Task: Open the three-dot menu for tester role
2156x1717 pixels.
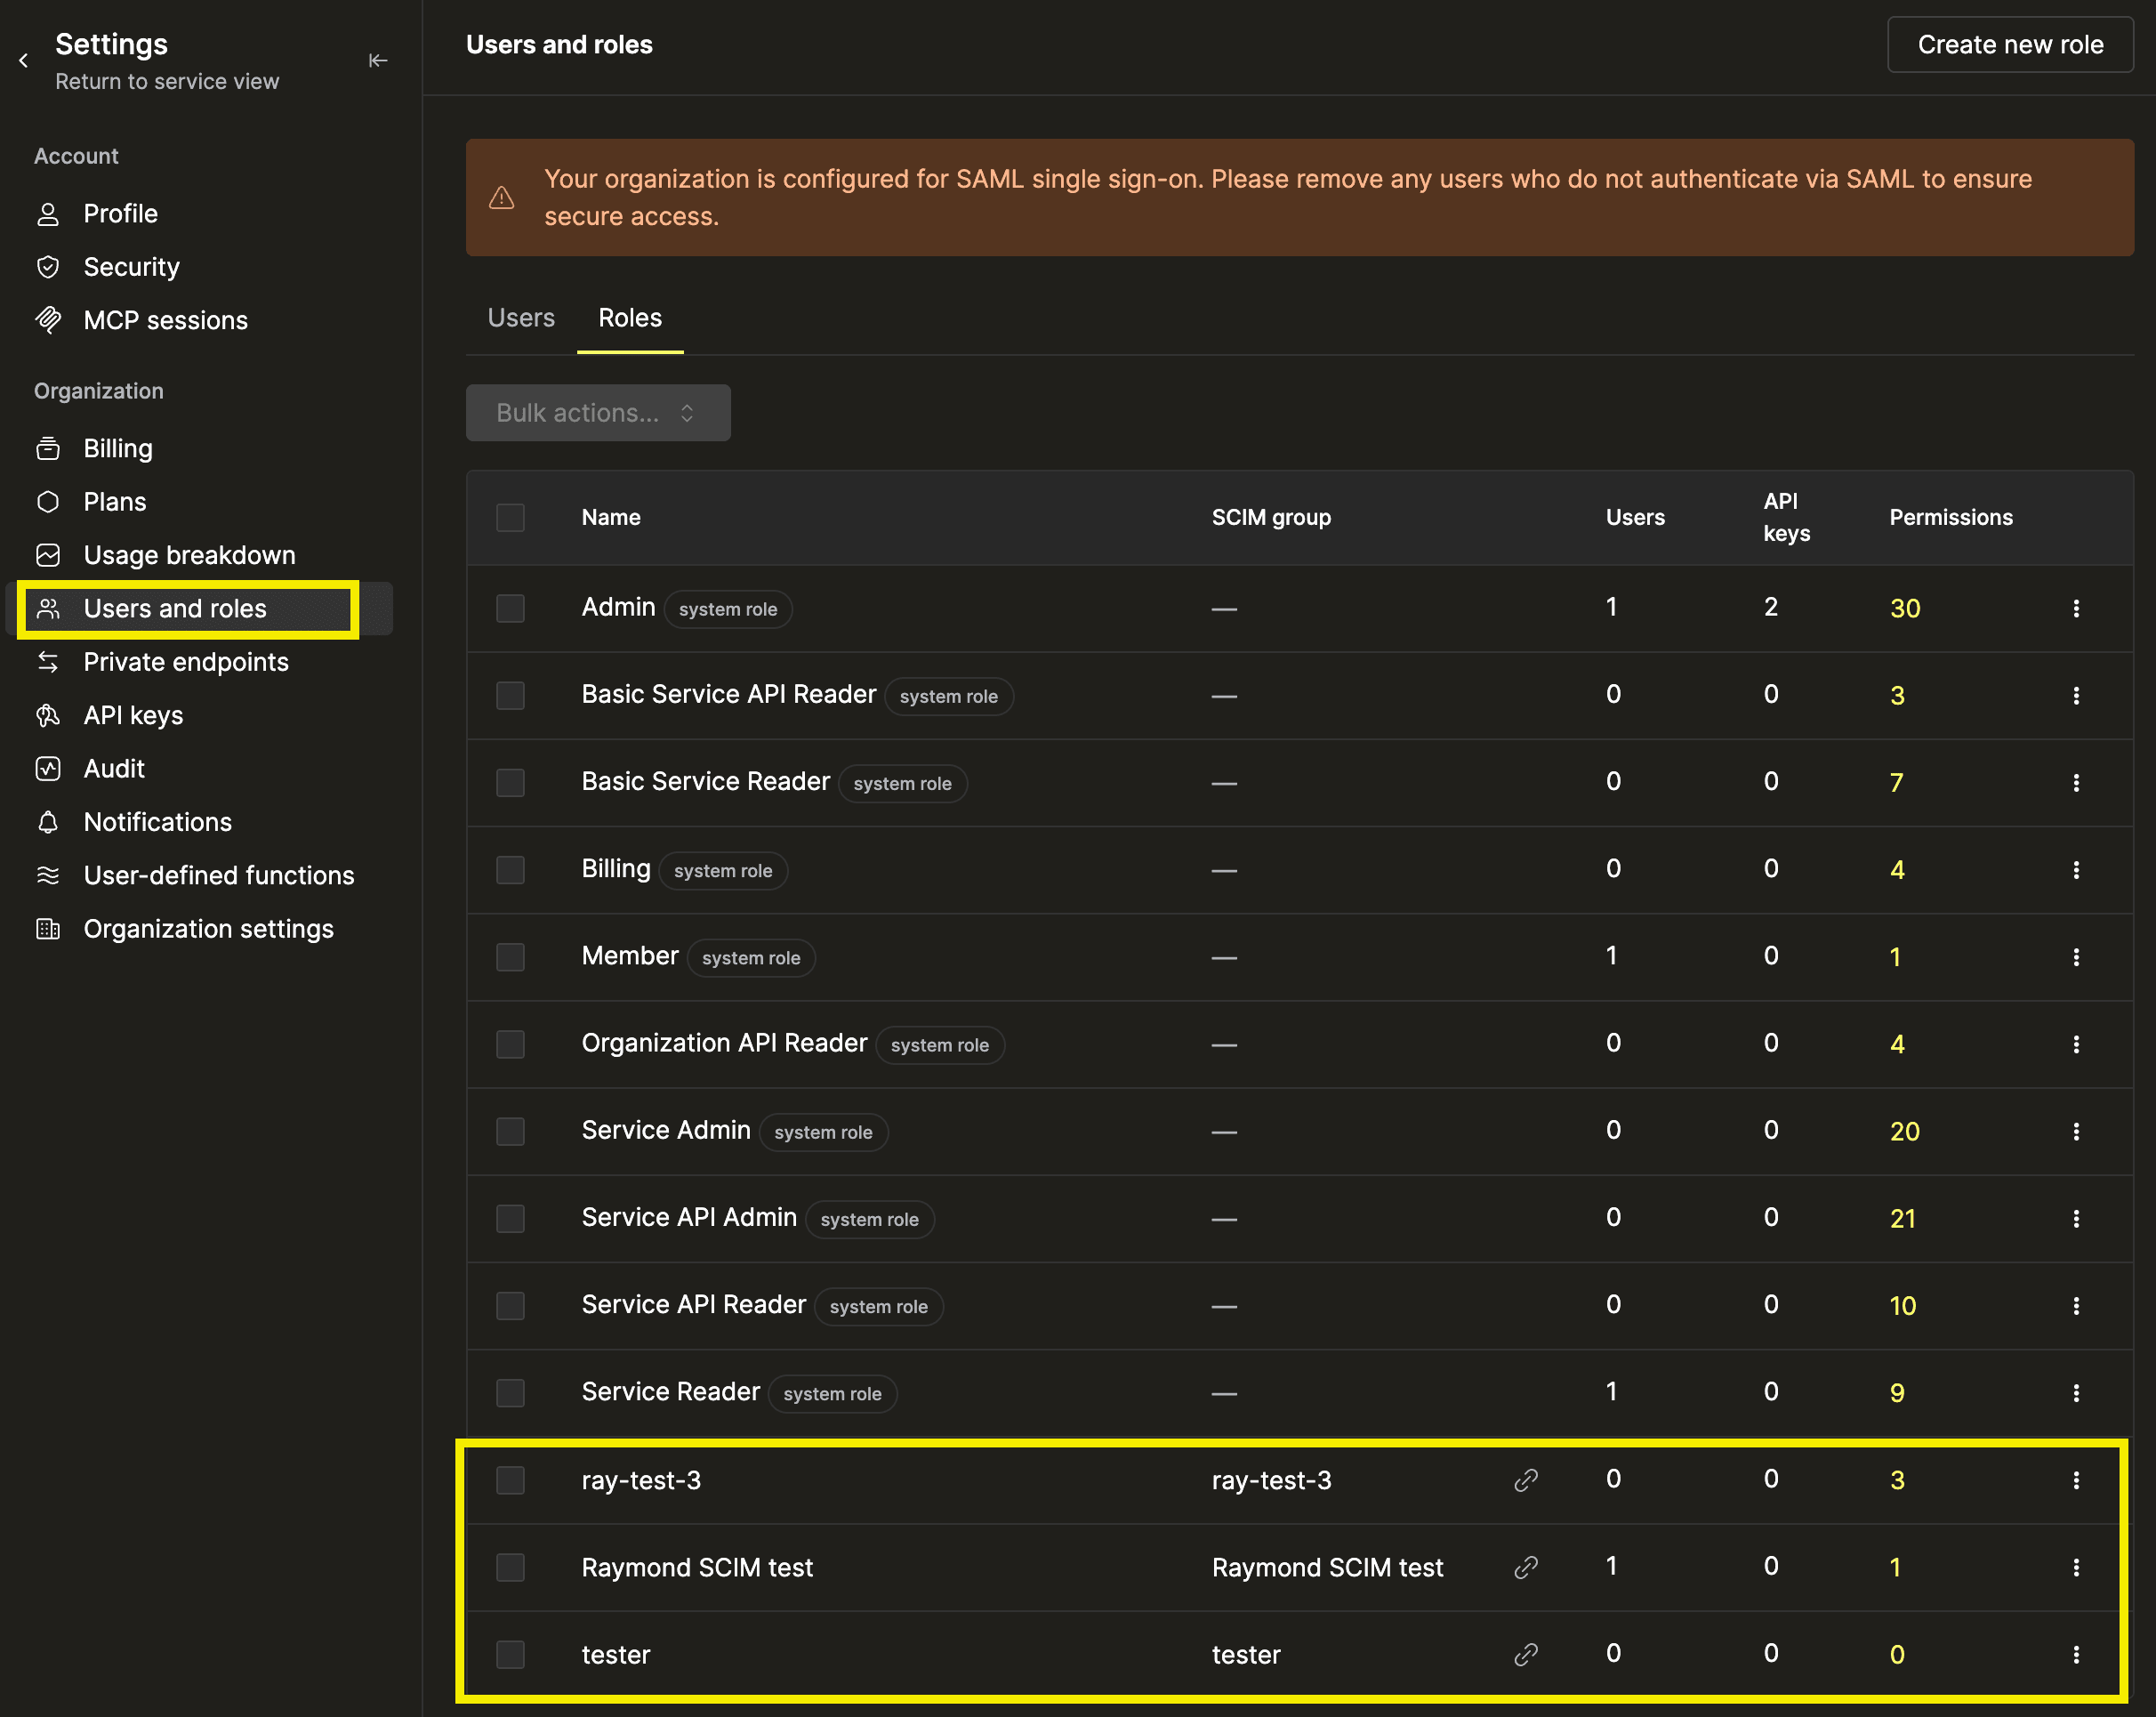Action: coord(2076,1654)
